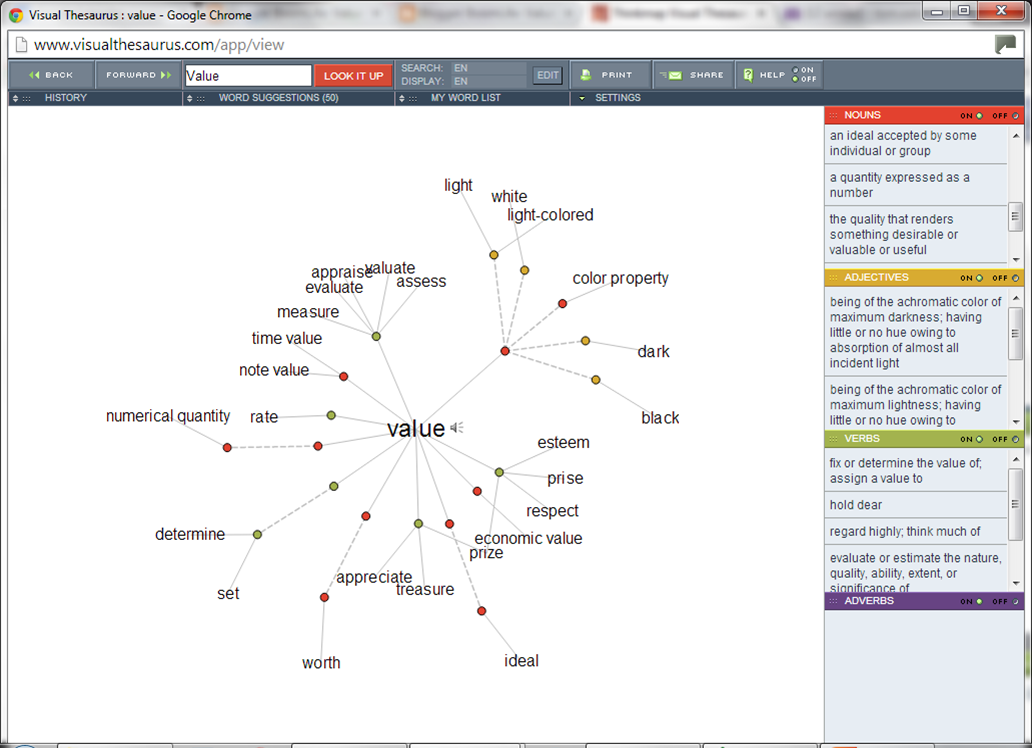Expand the Word Suggestions (50) panel

point(190,98)
